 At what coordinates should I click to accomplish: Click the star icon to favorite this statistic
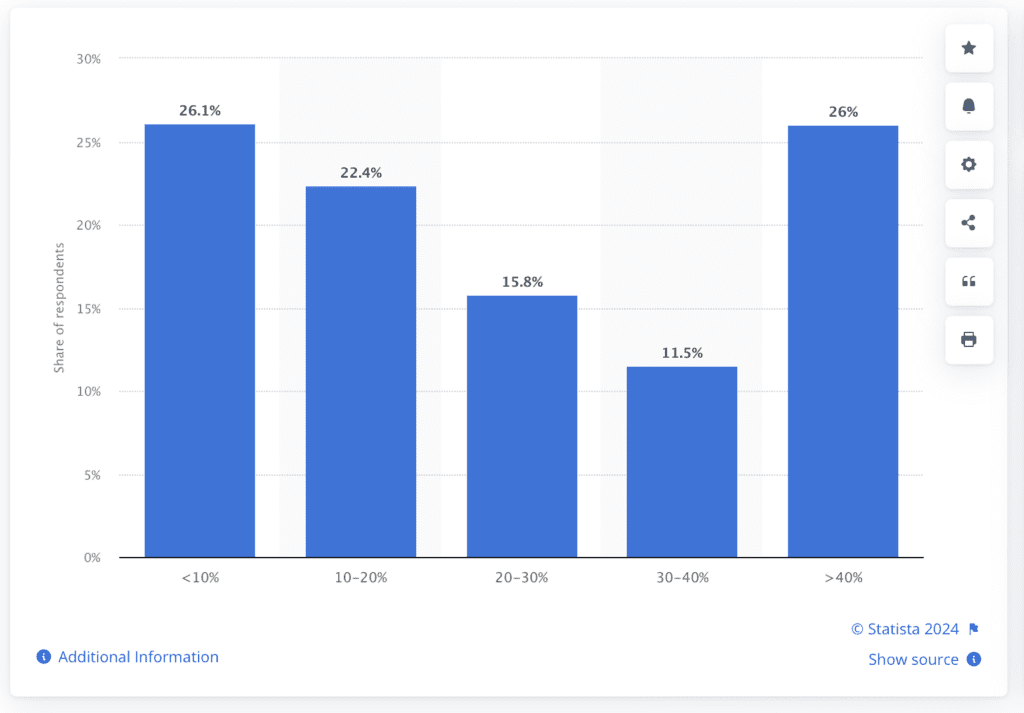(968, 47)
